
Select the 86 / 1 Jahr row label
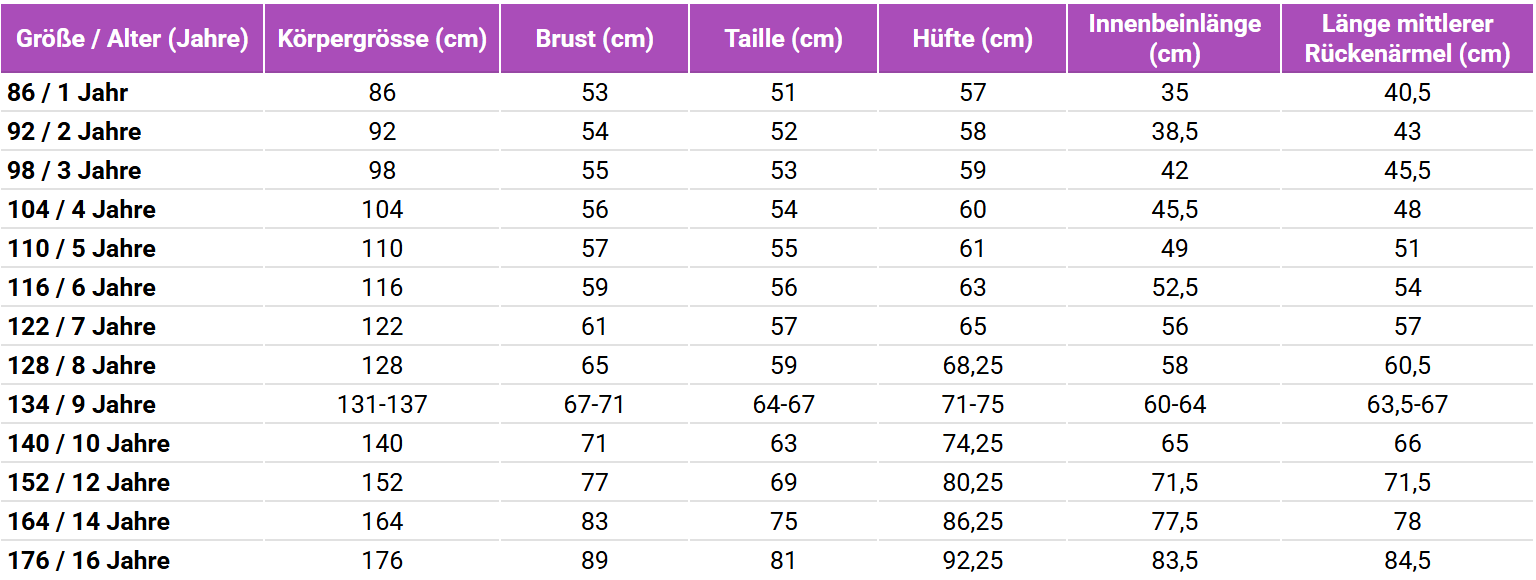pyautogui.click(x=68, y=93)
